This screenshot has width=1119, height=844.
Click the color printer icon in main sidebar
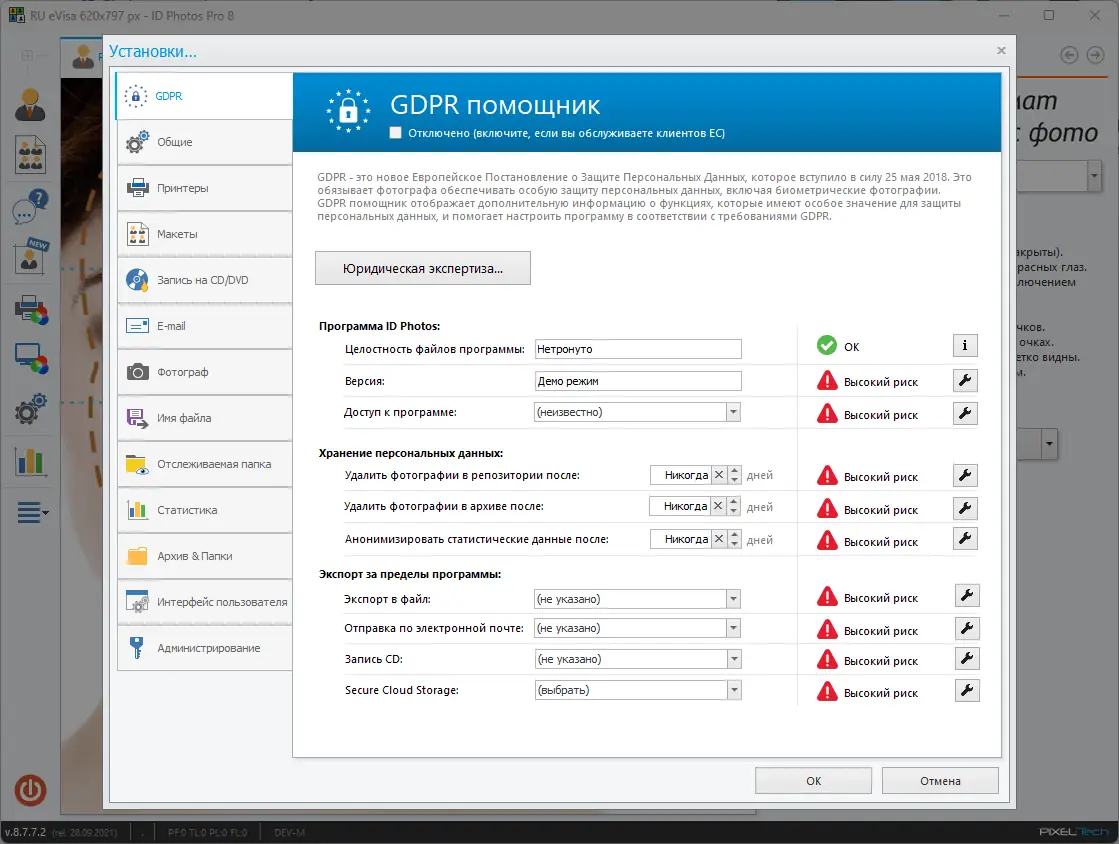click(x=31, y=310)
